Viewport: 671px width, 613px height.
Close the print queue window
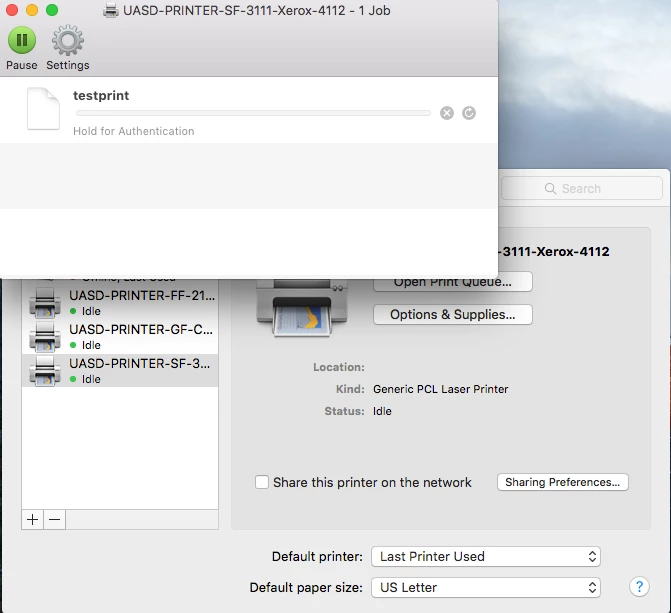pyautogui.click(x=12, y=10)
